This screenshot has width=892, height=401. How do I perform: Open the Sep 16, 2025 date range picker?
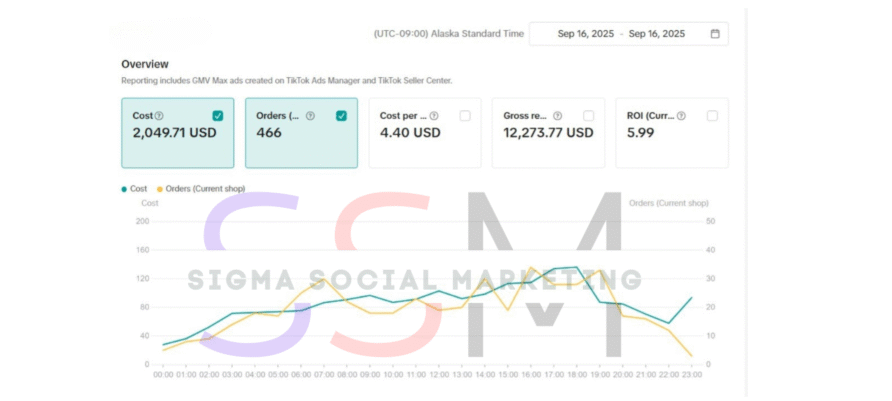tap(628, 34)
